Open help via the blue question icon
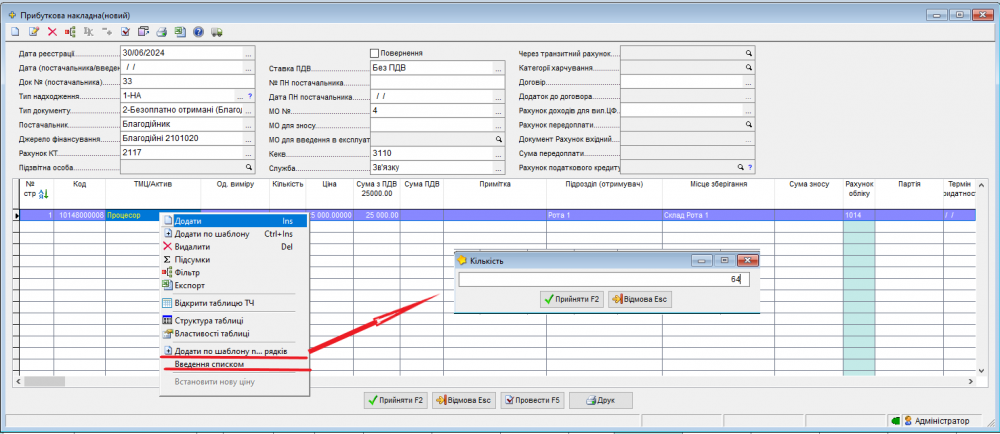 coord(198,32)
